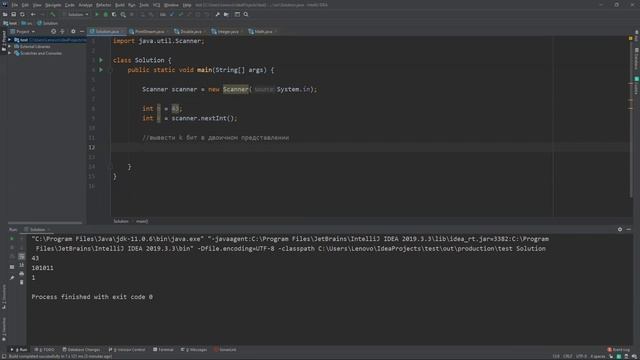Click the Back navigation arrow
The image size is (640, 360).
coord(33,14)
